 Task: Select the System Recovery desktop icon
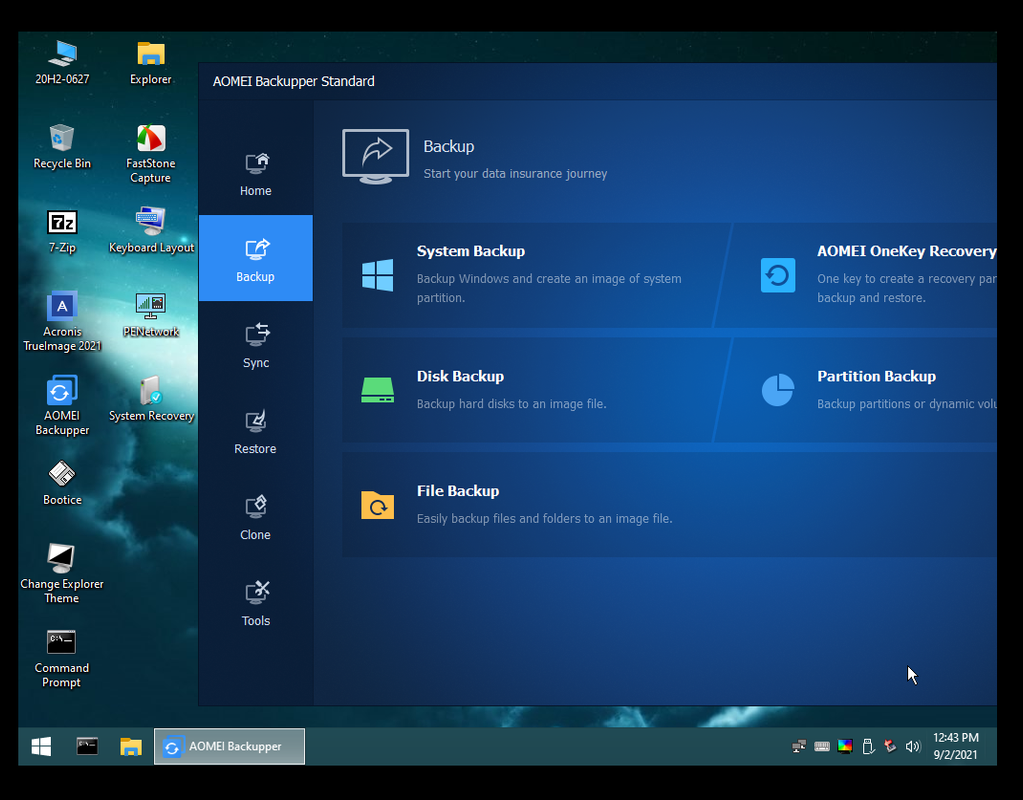pyautogui.click(x=151, y=399)
